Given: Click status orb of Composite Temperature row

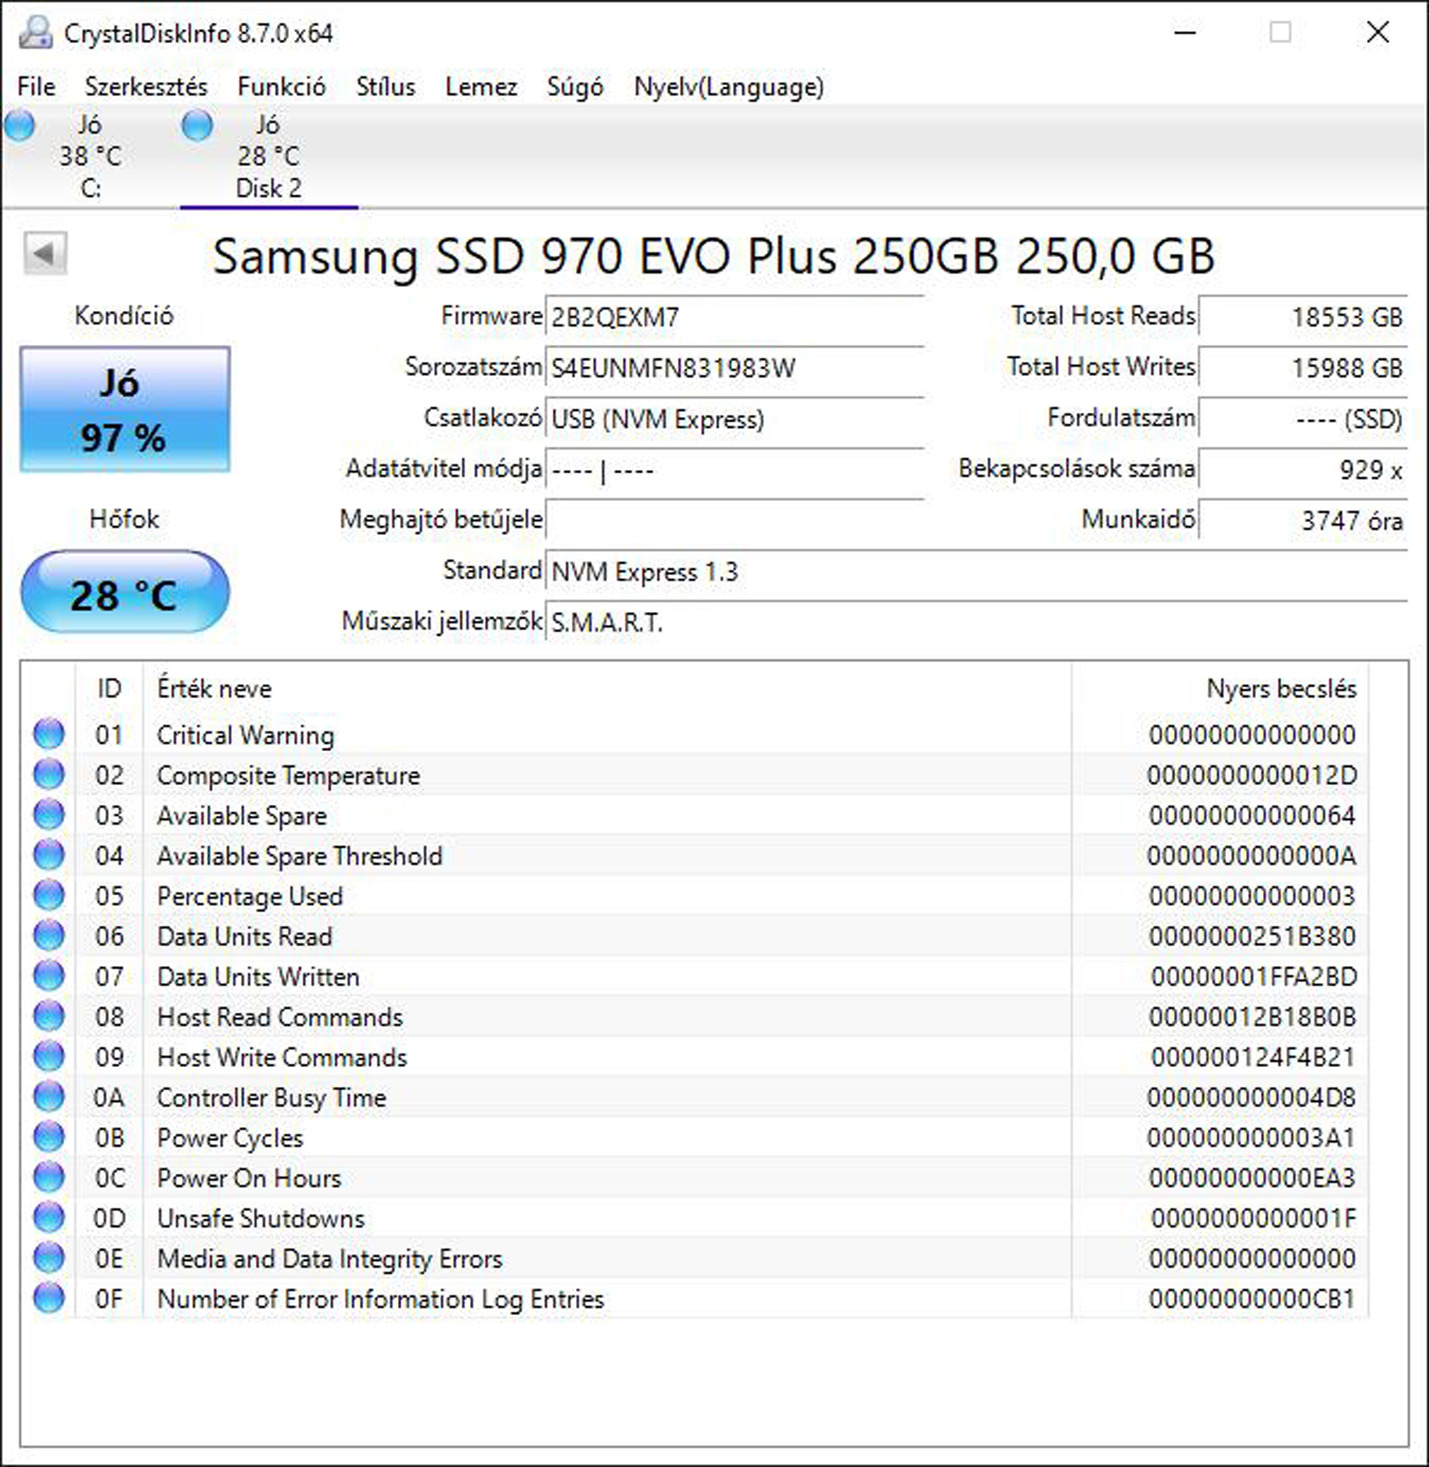Looking at the screenshot, I should 48,774.
